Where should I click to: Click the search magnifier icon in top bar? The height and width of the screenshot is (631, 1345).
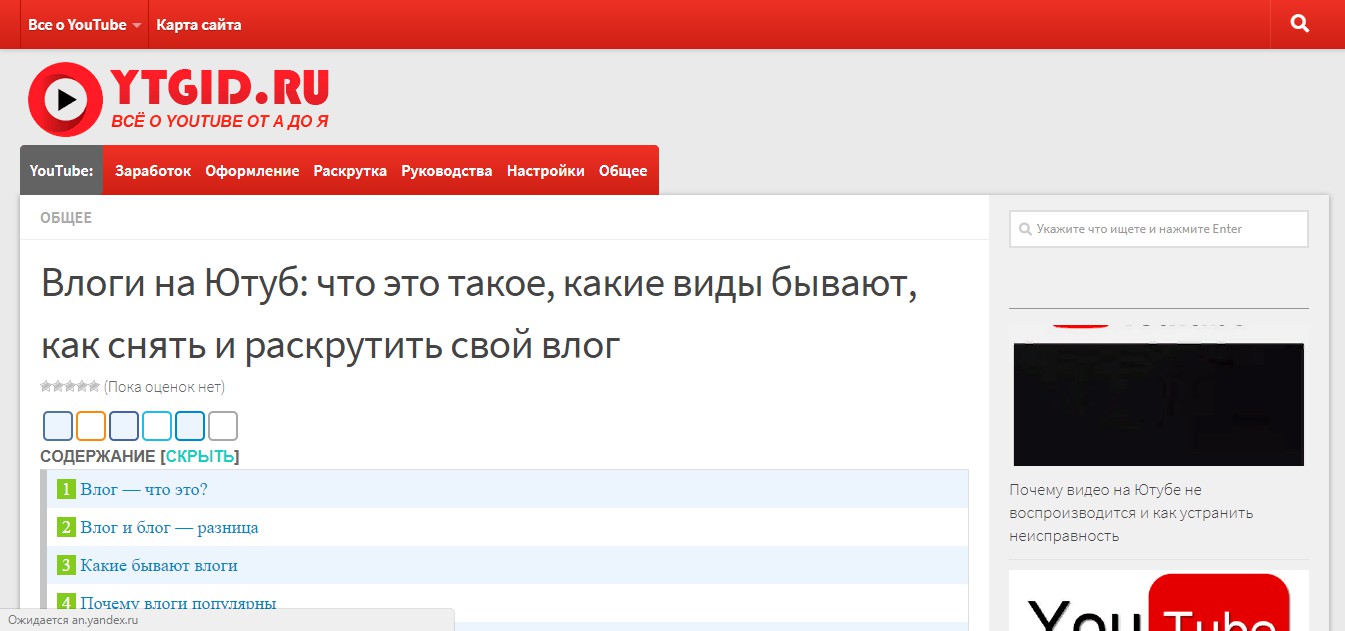[x=1299, y=24]
